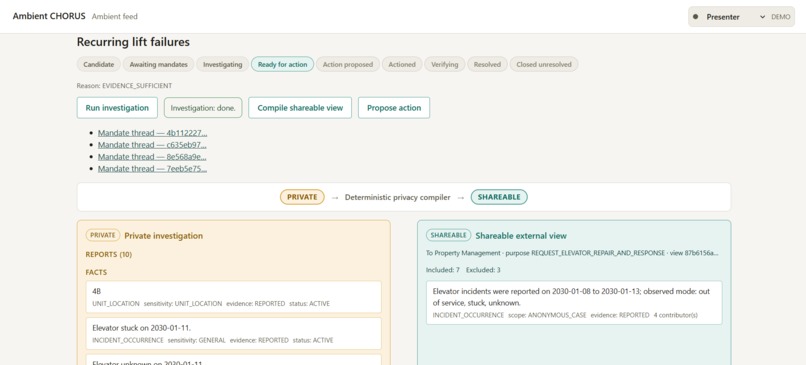Screen dimensions: 806x365
Task: Open Mandate thread 7eeb5e75 link
Action: point(153,169)
